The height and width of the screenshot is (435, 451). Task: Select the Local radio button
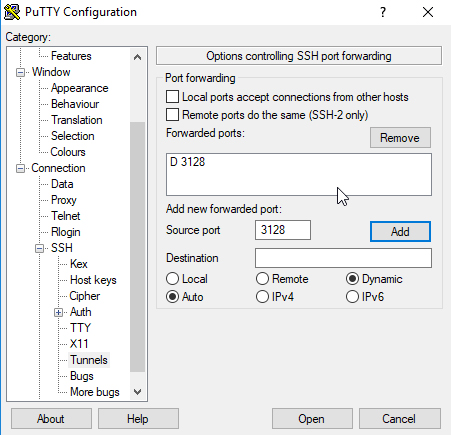[x=172, y=279]
